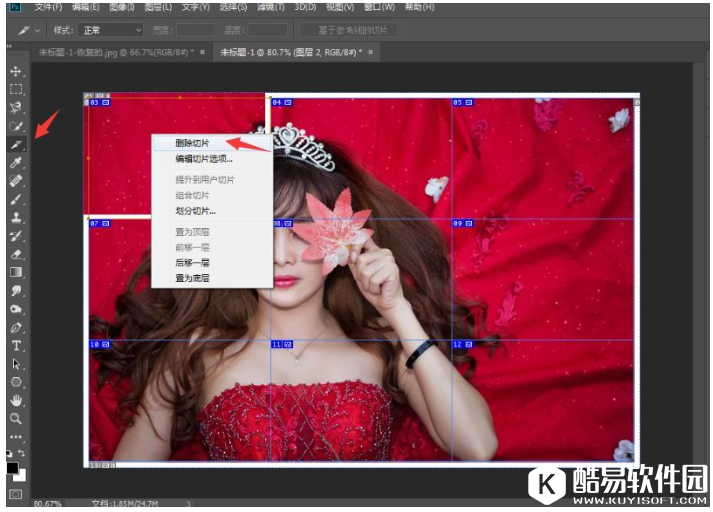Click the black foreground color swatch

pyautogui.click(x=13, y=467)
